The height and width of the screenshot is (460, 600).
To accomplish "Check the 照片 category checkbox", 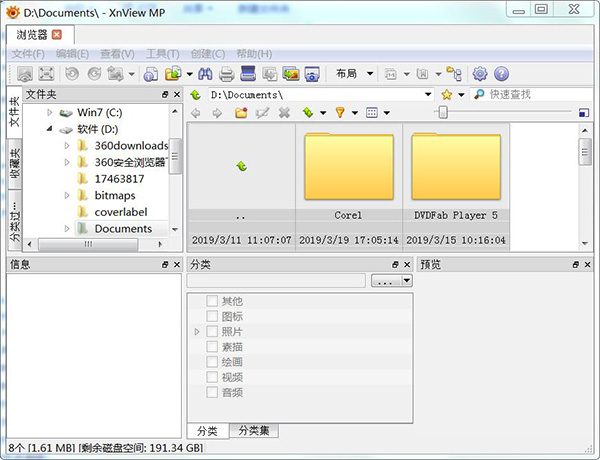I will point(212,331).
